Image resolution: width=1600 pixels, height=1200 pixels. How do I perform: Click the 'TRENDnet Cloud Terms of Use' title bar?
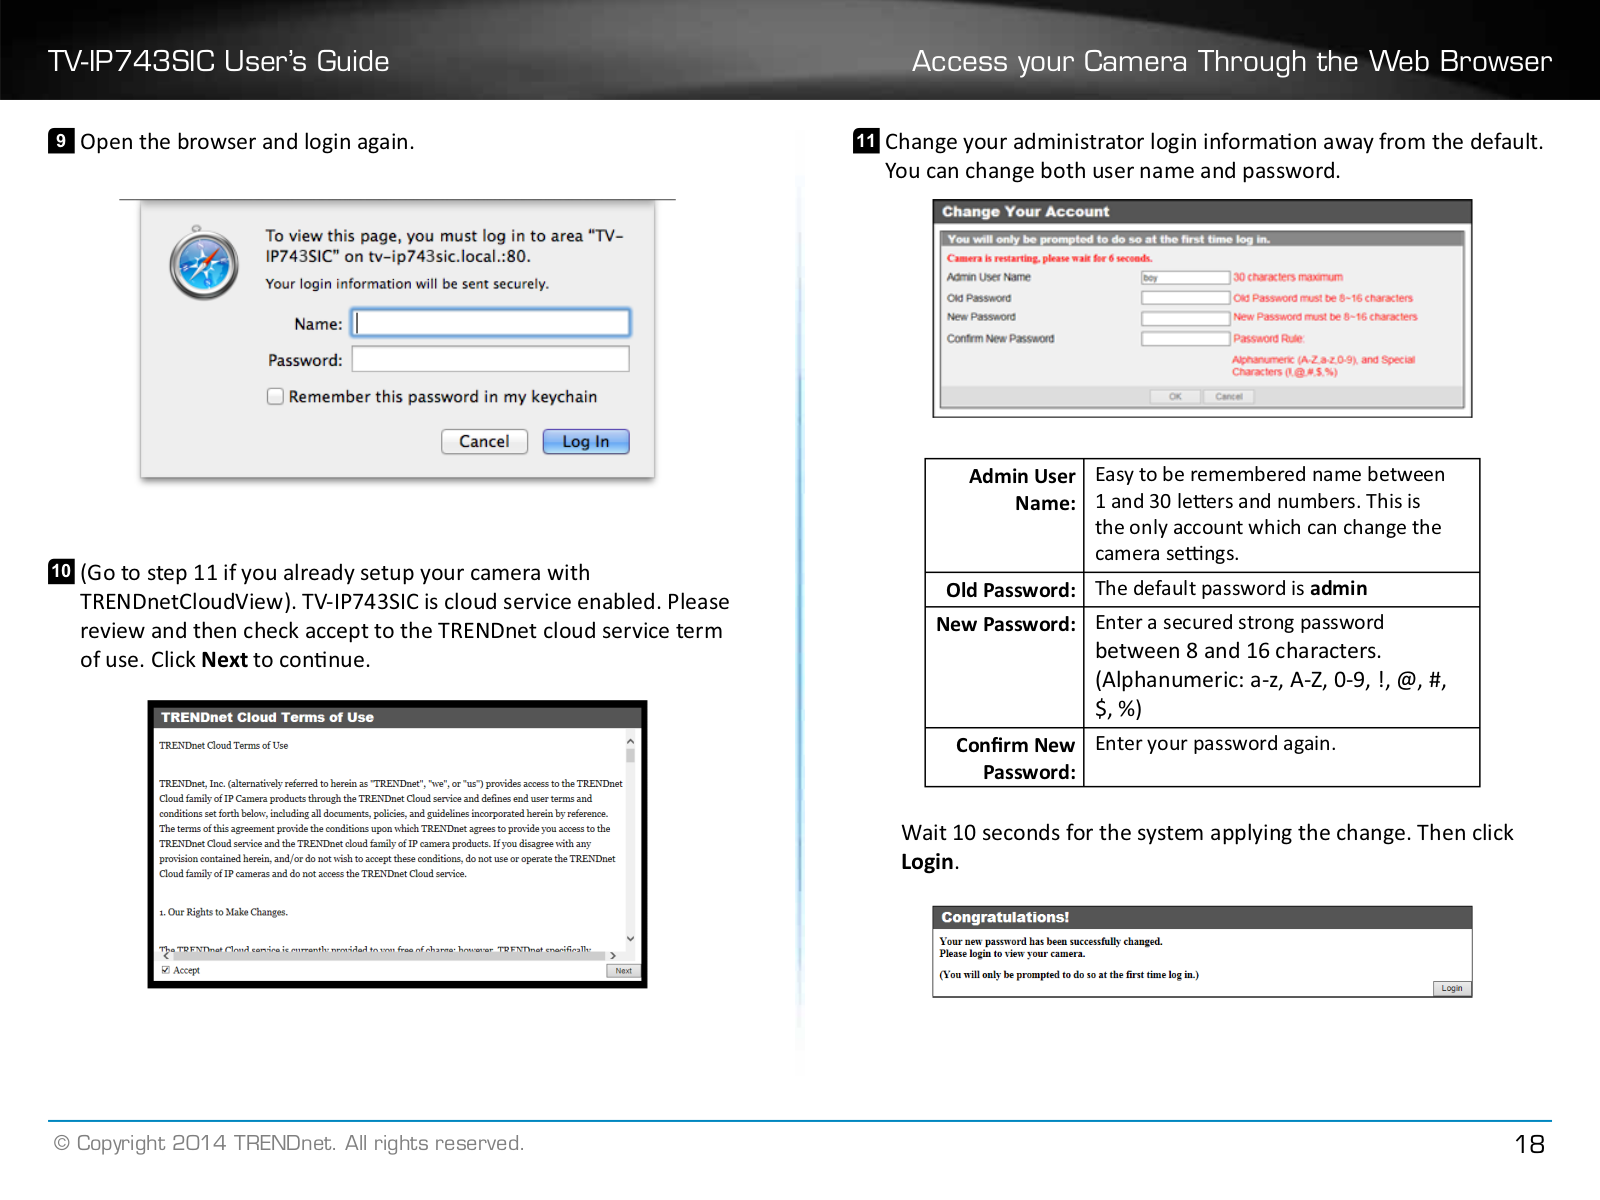point(397,717)
